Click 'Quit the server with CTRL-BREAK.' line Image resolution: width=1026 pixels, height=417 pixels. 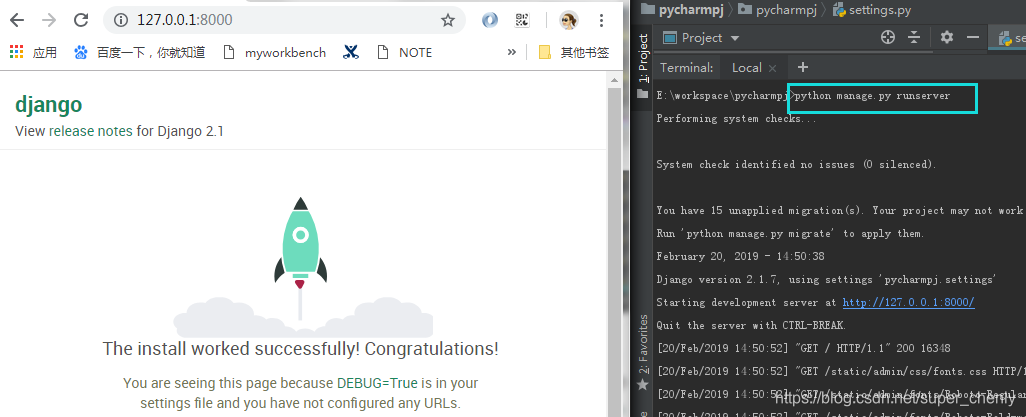[751, 325]
